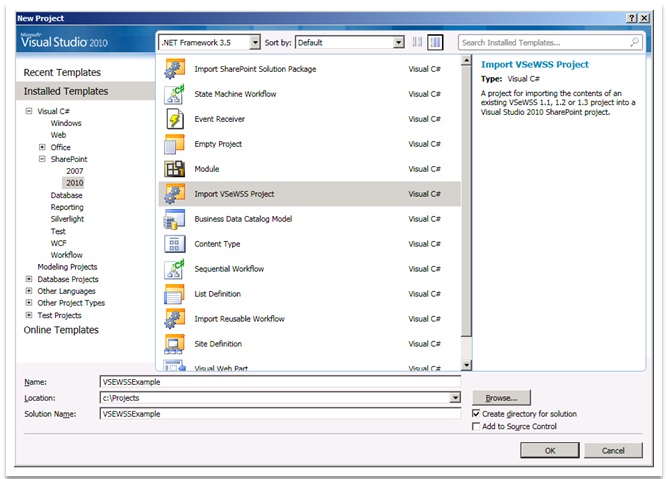Click the Browse... button
Viewport: 668px width, 479px height.
(501, 398)
